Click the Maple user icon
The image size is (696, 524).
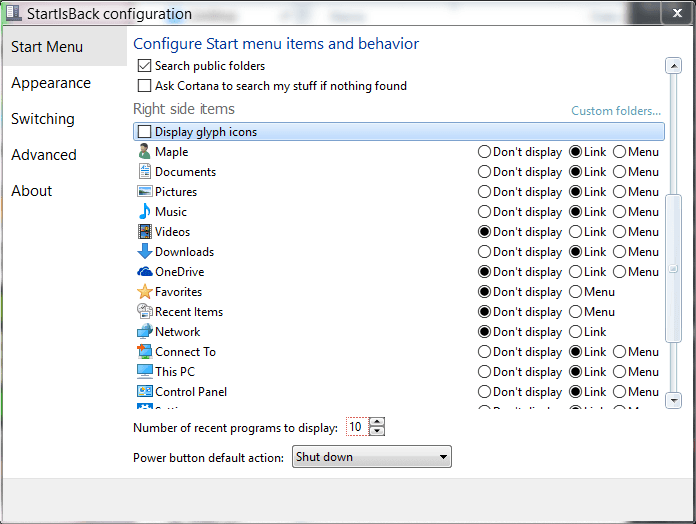point(144,152)
